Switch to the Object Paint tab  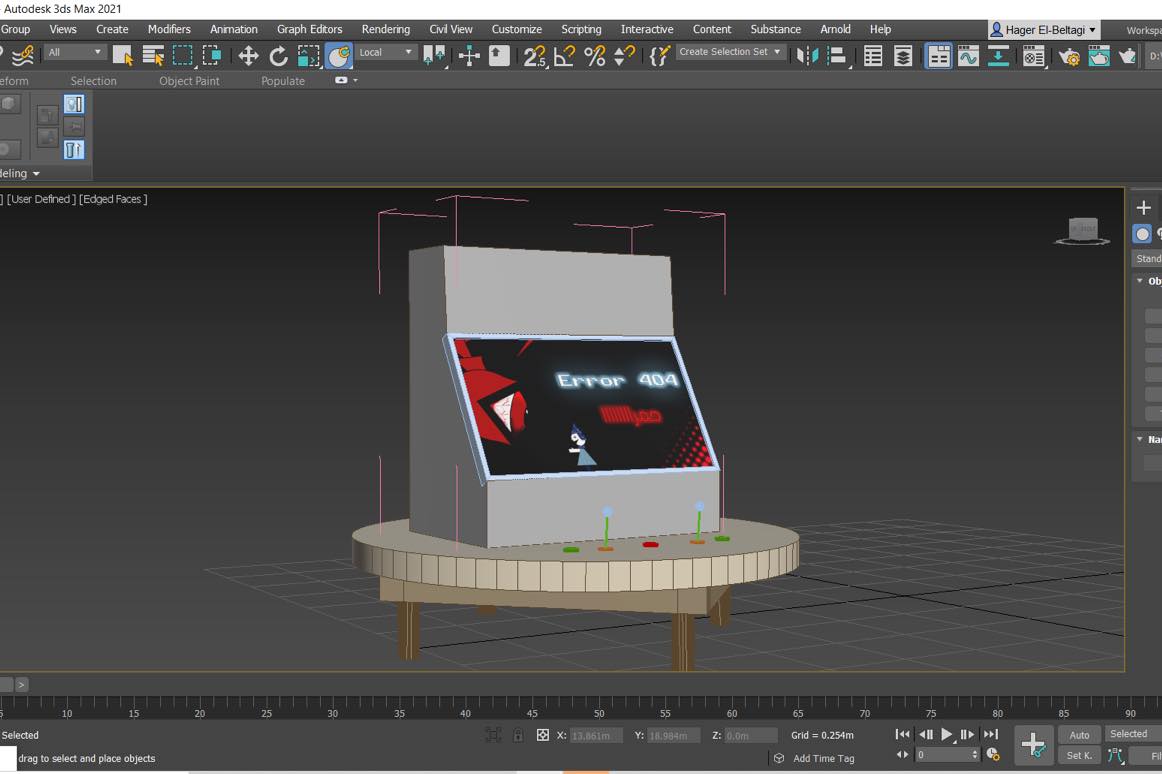[x=189, y=81]
